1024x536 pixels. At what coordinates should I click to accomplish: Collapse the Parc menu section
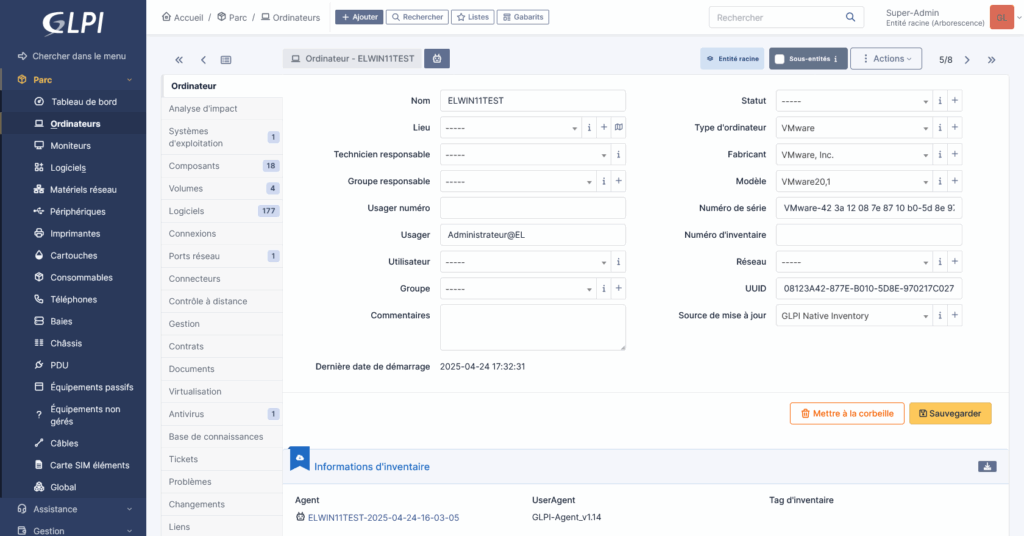point(129,80)
